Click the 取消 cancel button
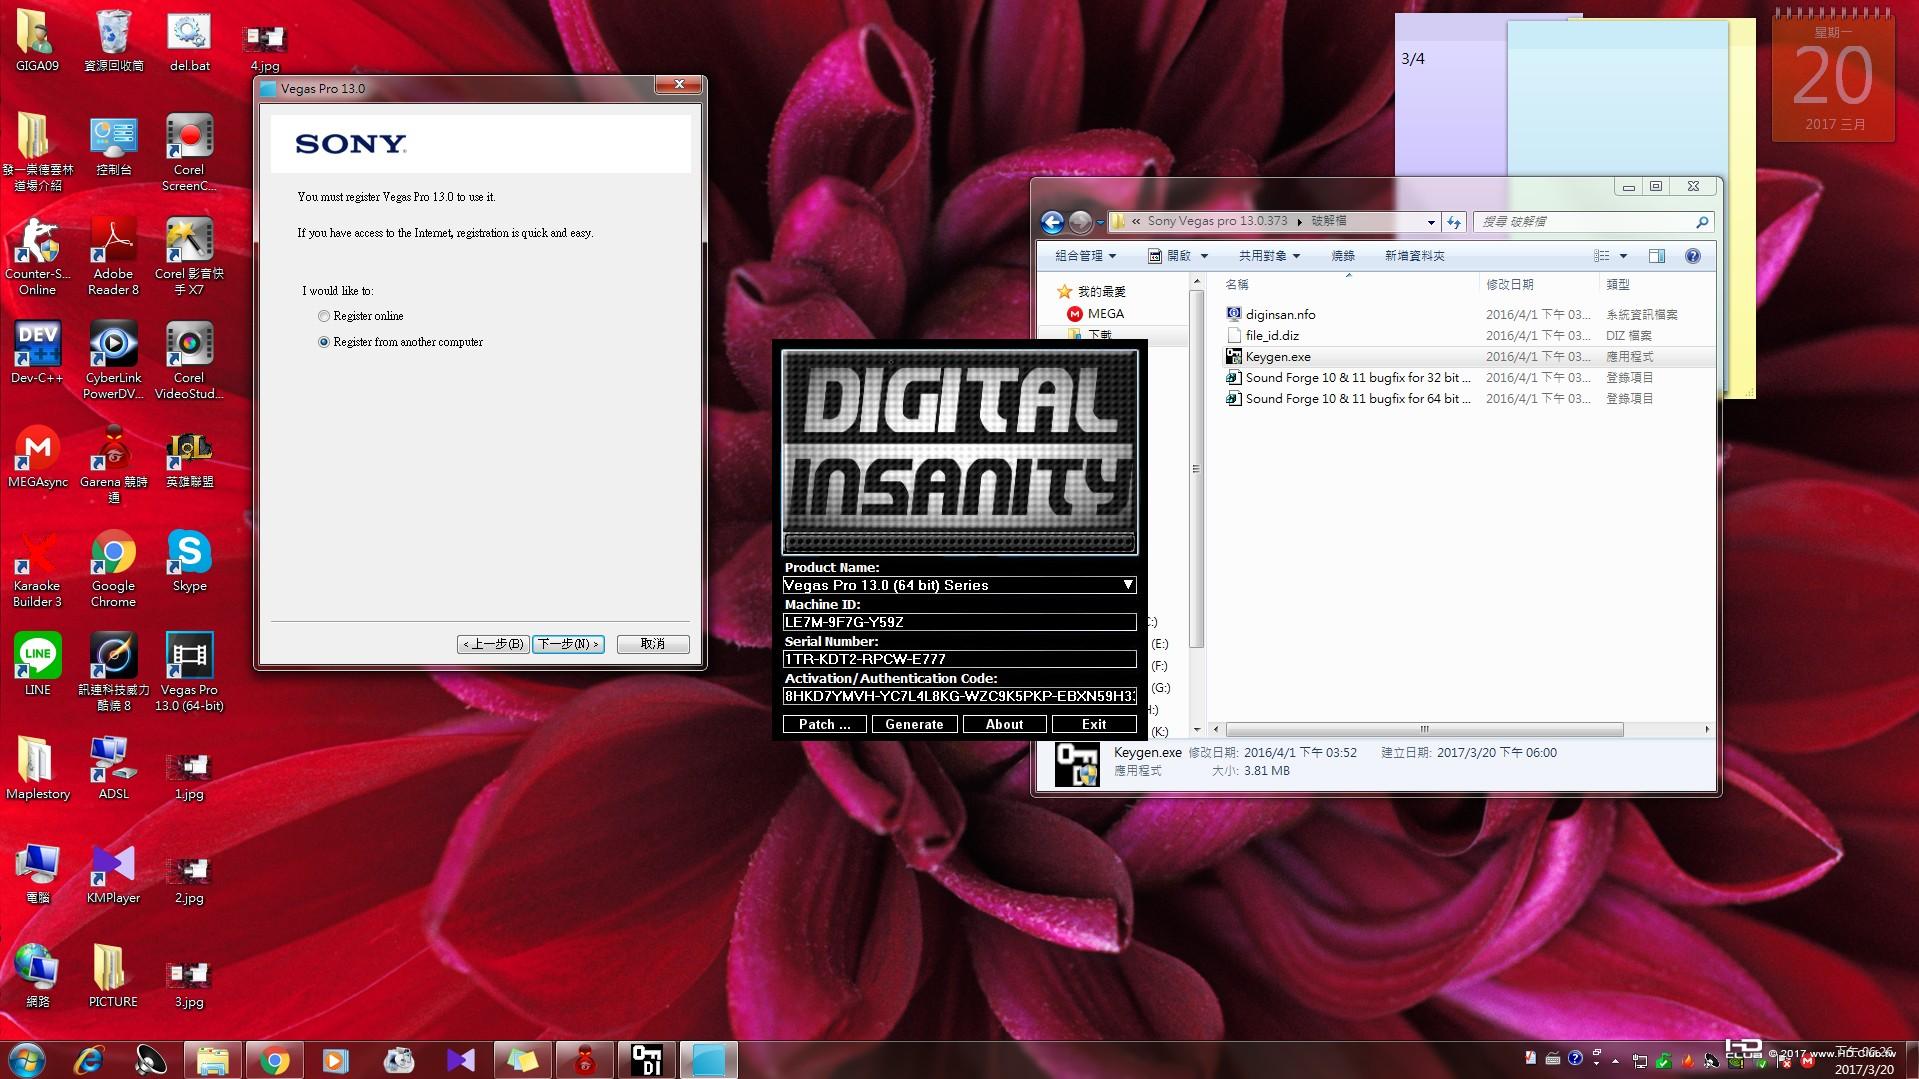 (653, 644)
